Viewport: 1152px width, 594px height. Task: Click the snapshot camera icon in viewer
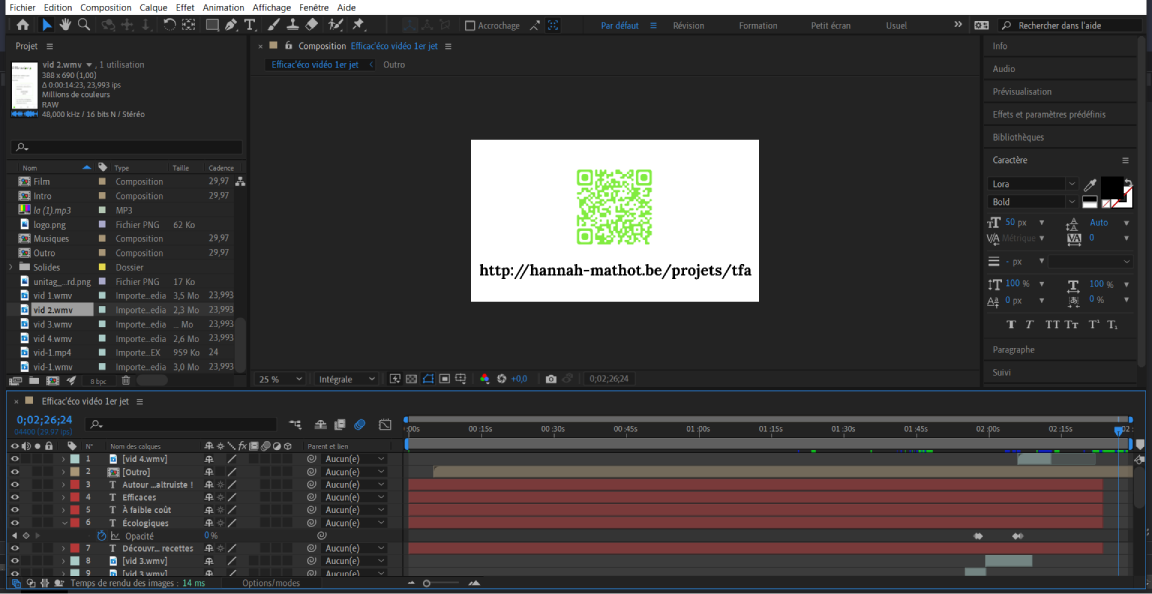point(551,379)
